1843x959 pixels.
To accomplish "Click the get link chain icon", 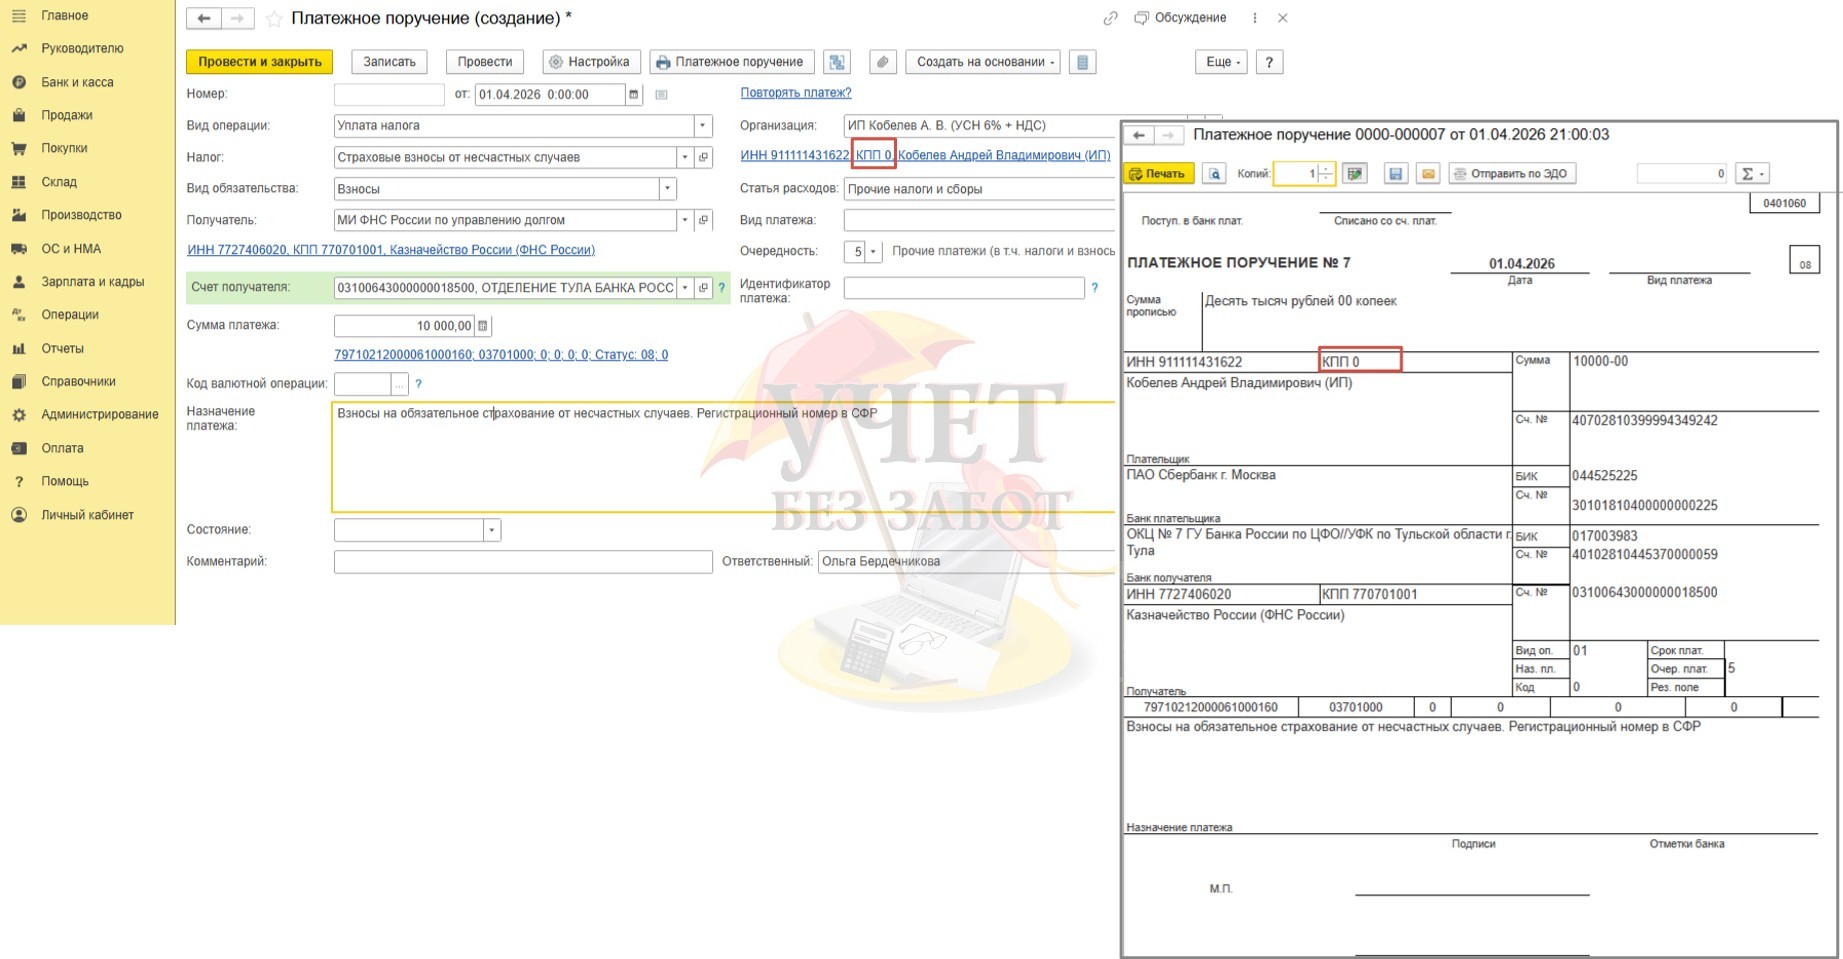I will click(1109, 19).
